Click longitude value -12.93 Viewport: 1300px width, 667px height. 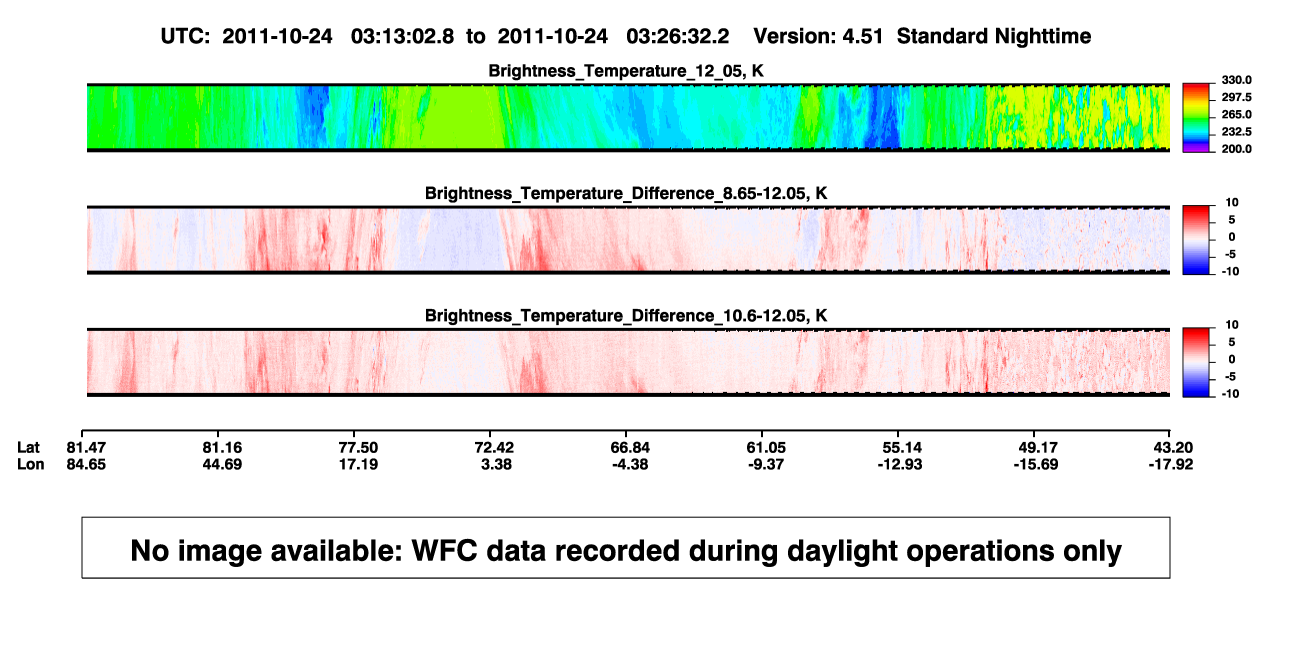[899, 464]
